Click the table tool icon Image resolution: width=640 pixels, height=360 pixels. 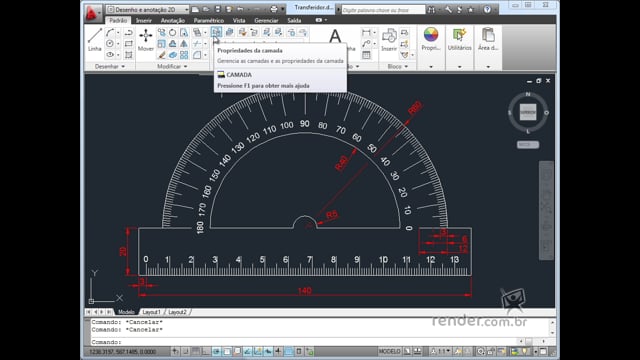[367, 55]
